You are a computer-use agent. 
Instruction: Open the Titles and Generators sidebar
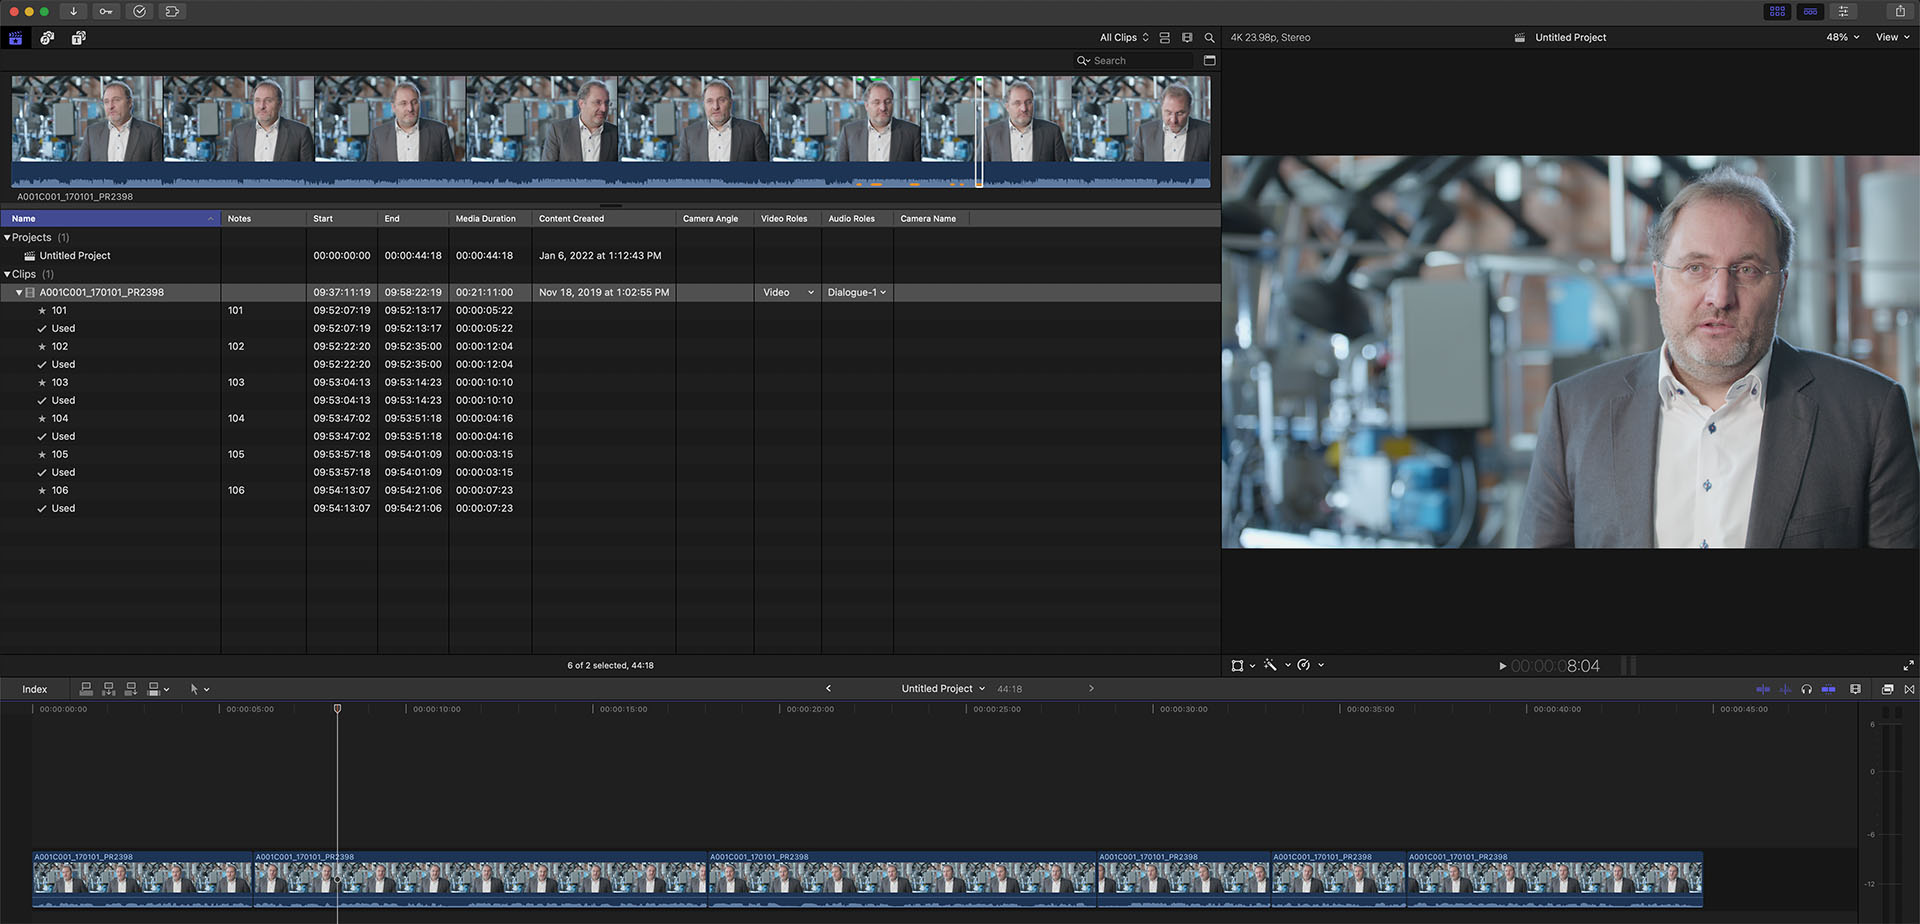click(x=78, y=38)
